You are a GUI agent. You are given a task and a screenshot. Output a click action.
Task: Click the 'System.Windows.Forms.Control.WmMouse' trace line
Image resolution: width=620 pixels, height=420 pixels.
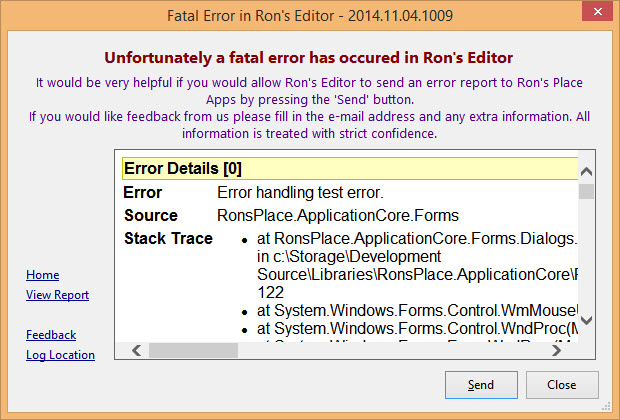[x=418, y=311]
